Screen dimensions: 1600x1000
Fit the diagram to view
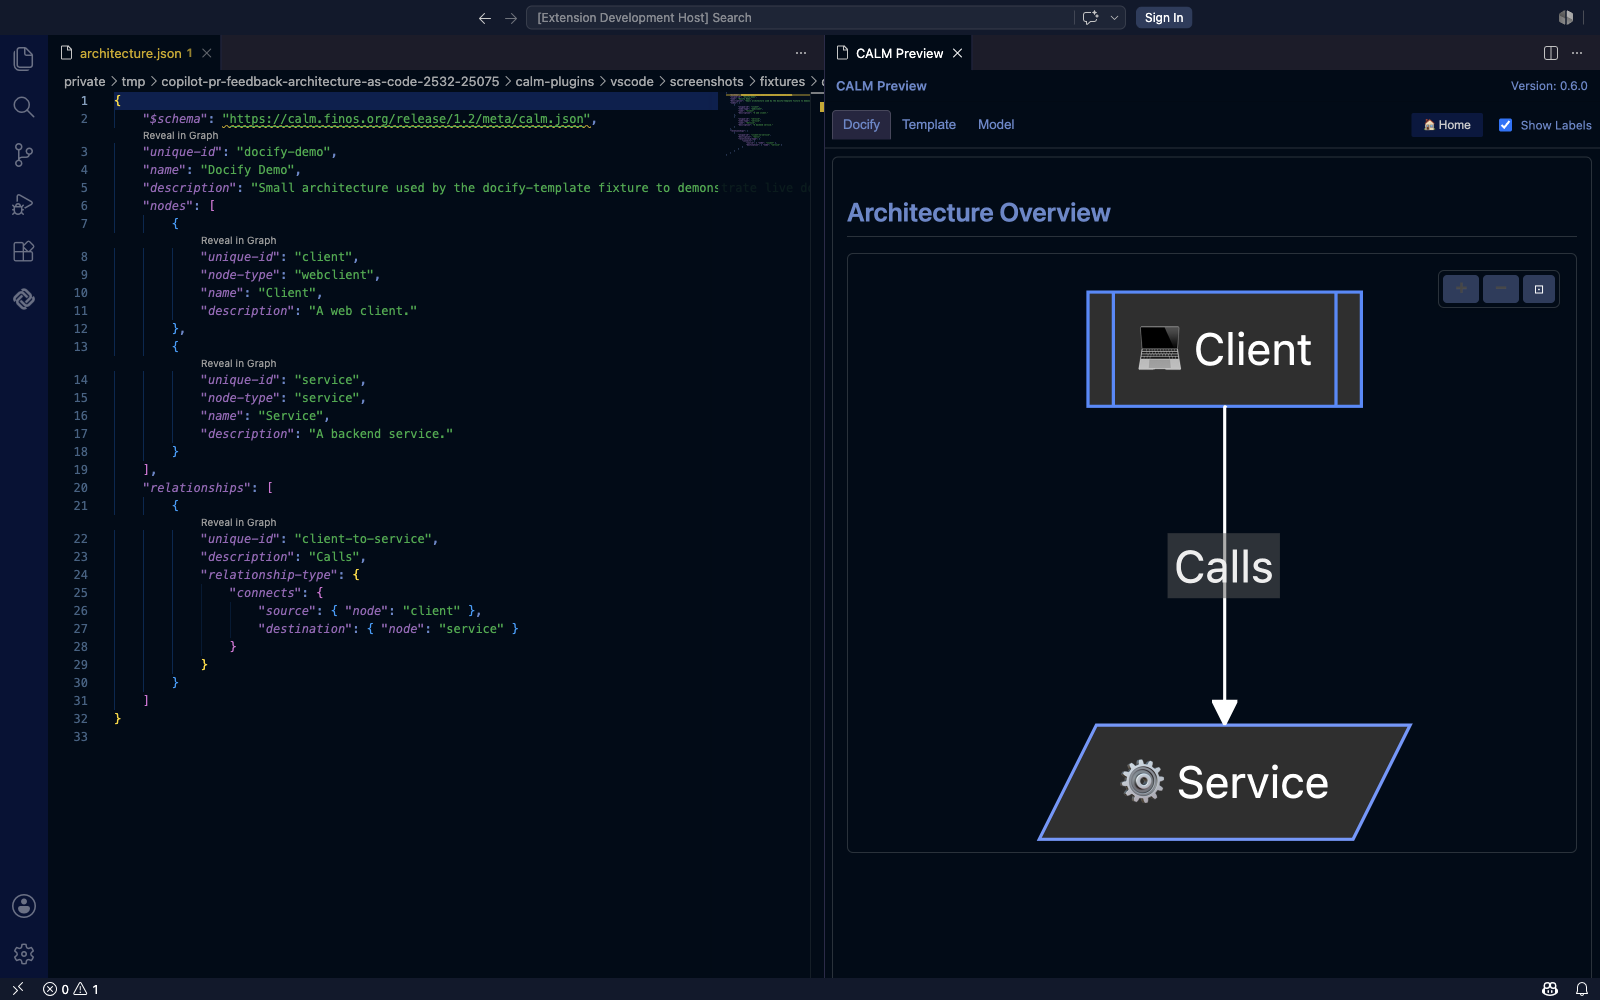click(1539, 289)
